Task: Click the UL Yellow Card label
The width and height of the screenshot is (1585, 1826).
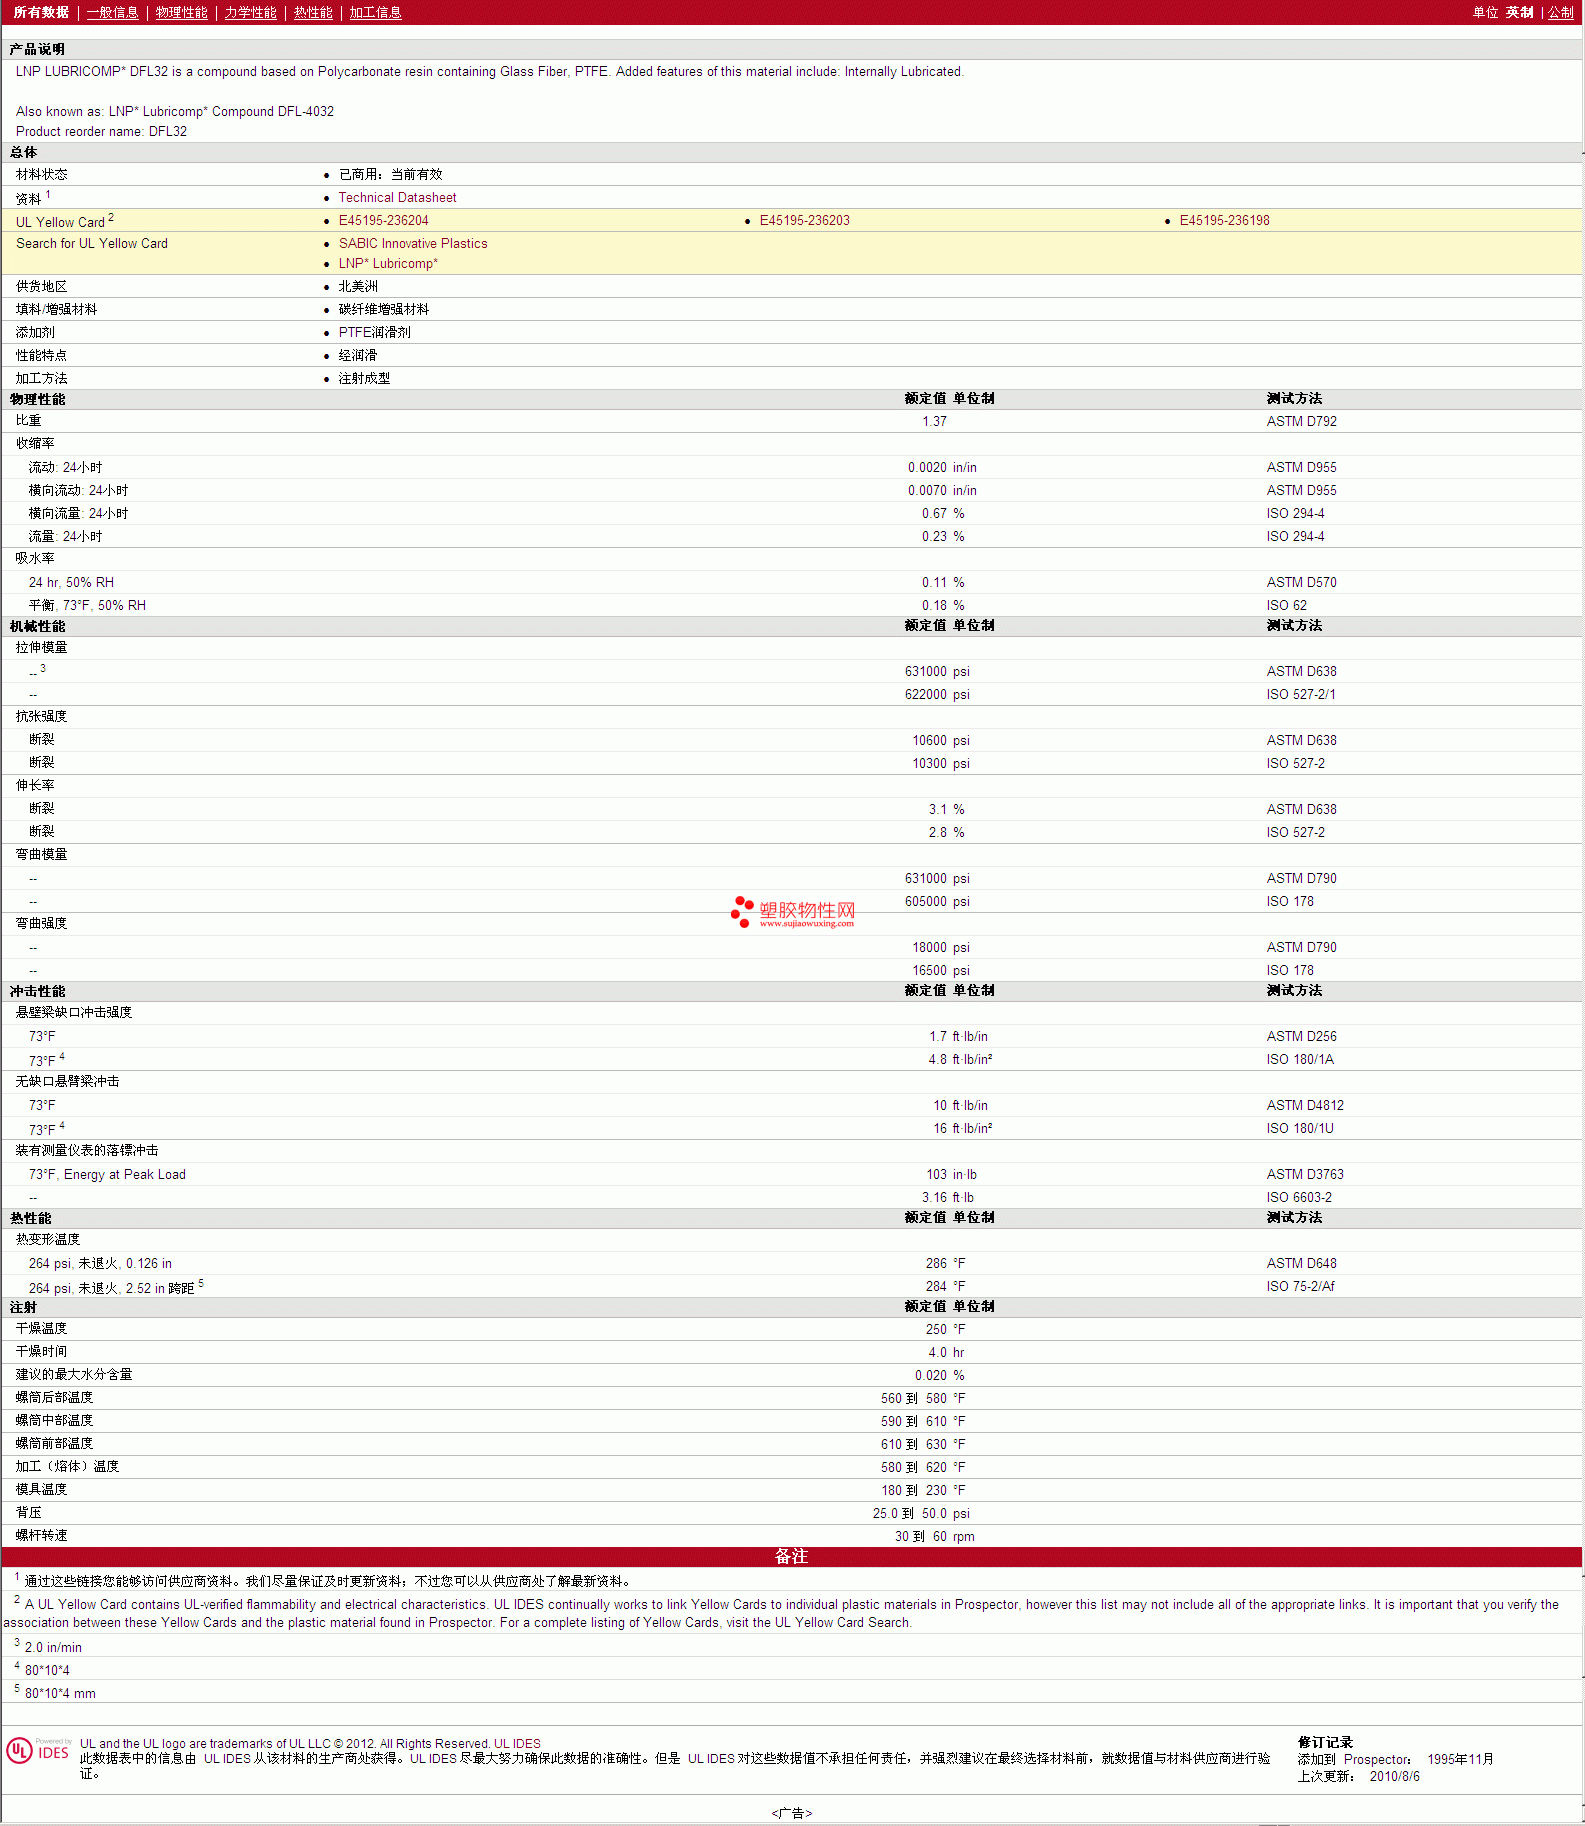Action: pos(60,222)
